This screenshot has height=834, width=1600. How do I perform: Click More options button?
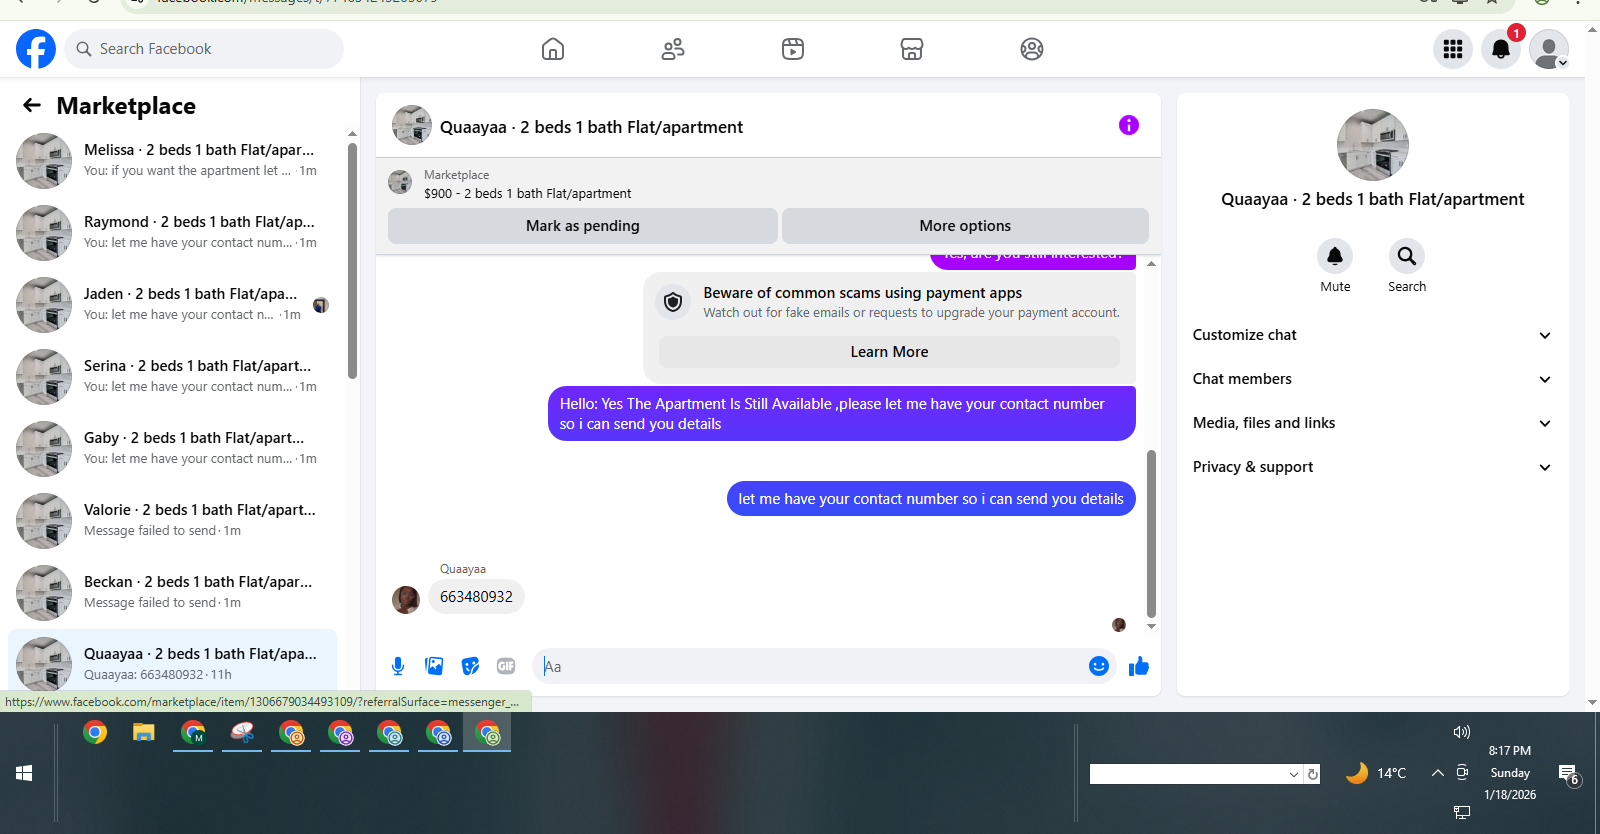pos(965,226)
